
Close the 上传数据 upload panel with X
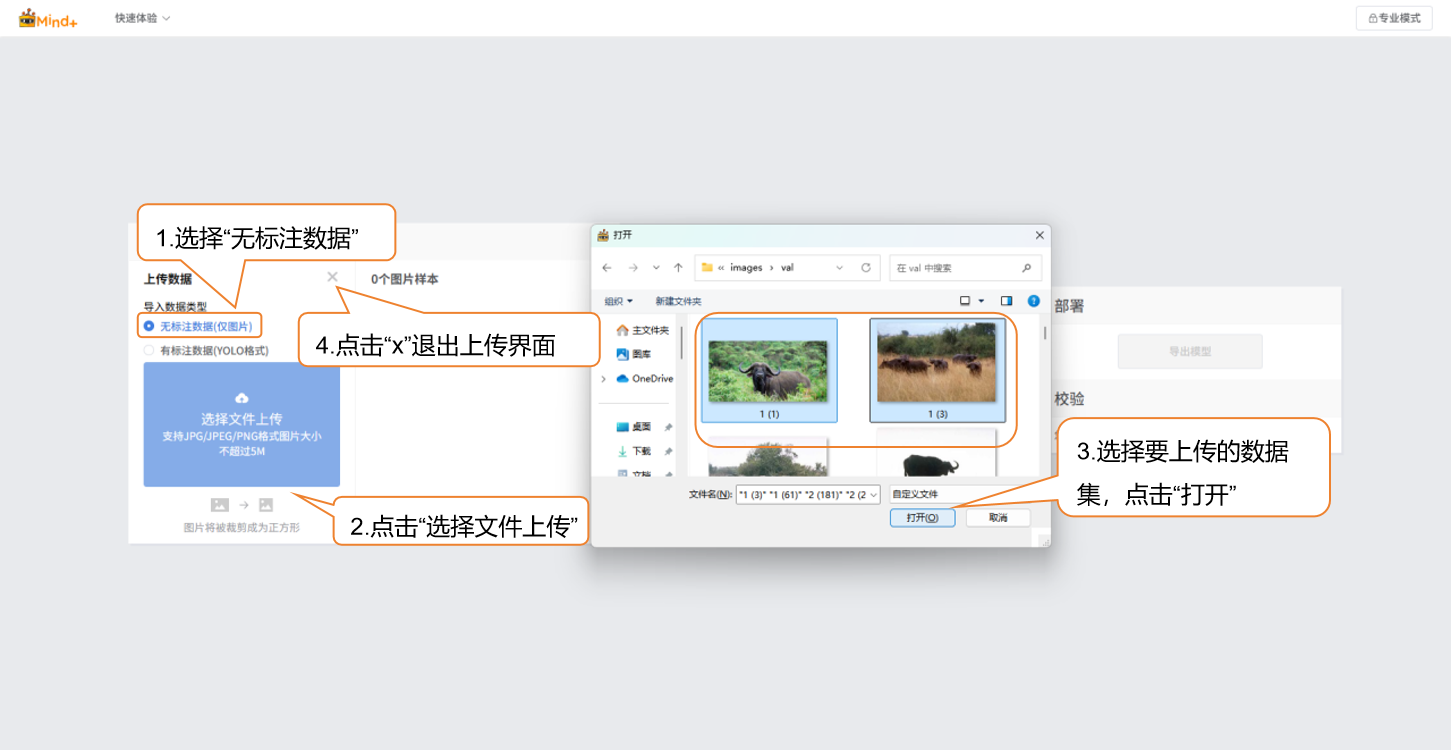[332, 277]
